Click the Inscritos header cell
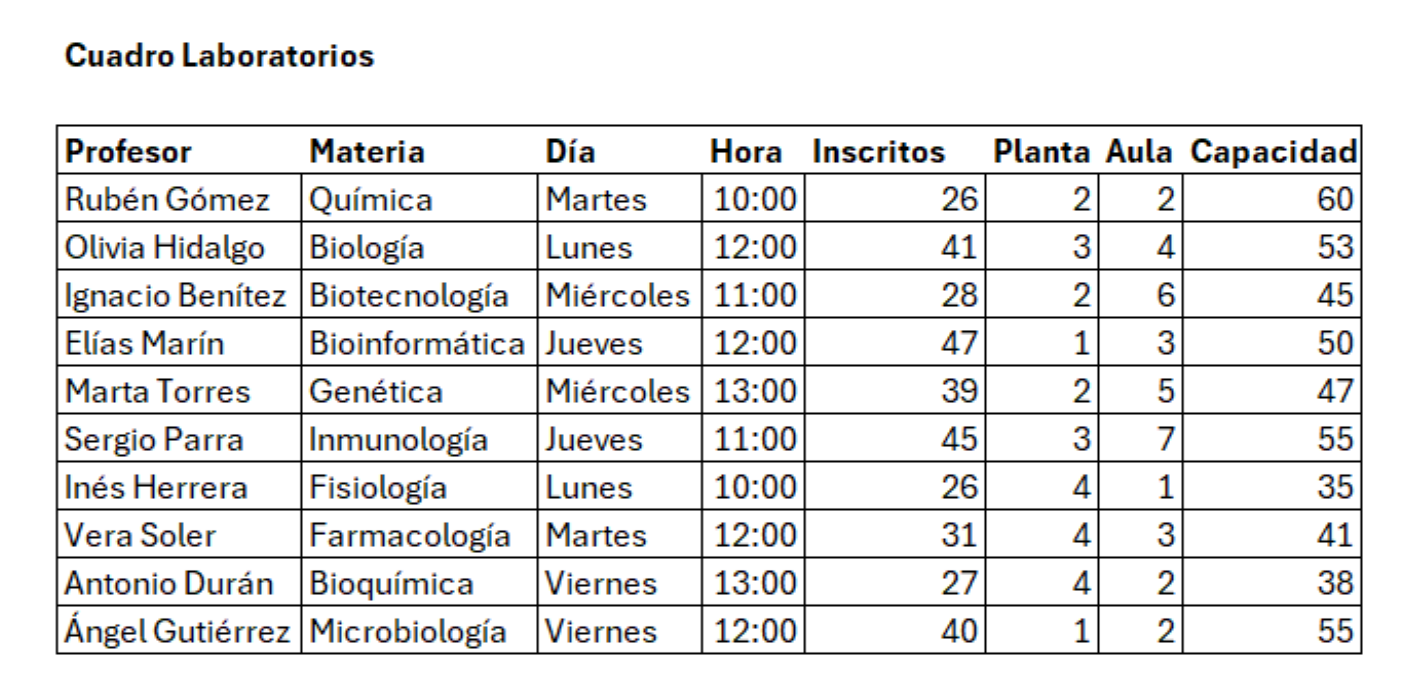The image size is (1419, 694). point(878,152)
